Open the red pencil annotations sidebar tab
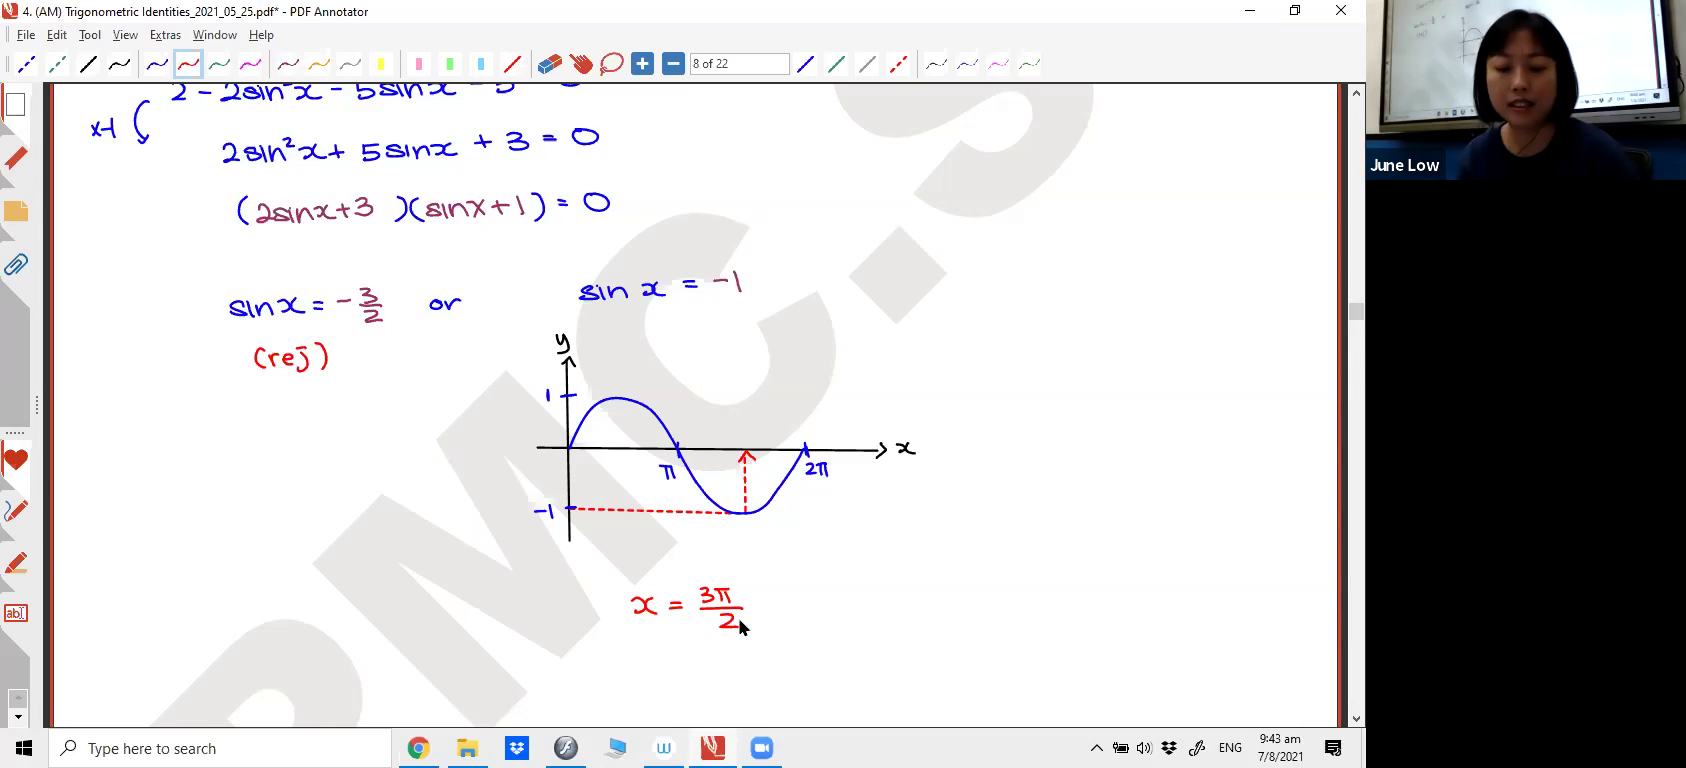Image resolution: width=1686 pixels, height=768 pixels. click(15, 158)
